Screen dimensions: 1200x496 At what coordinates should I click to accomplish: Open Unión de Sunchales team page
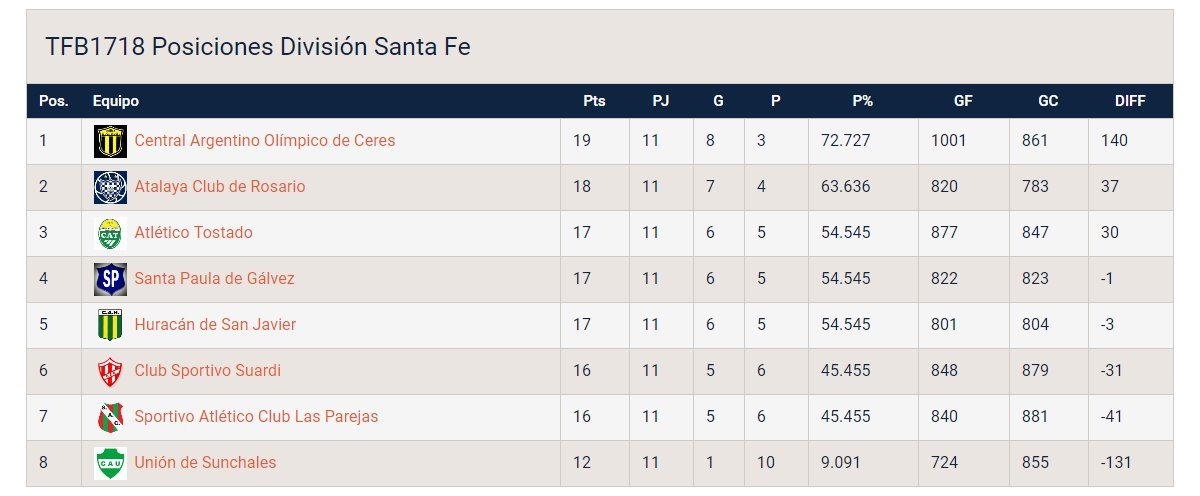(205, 463)
